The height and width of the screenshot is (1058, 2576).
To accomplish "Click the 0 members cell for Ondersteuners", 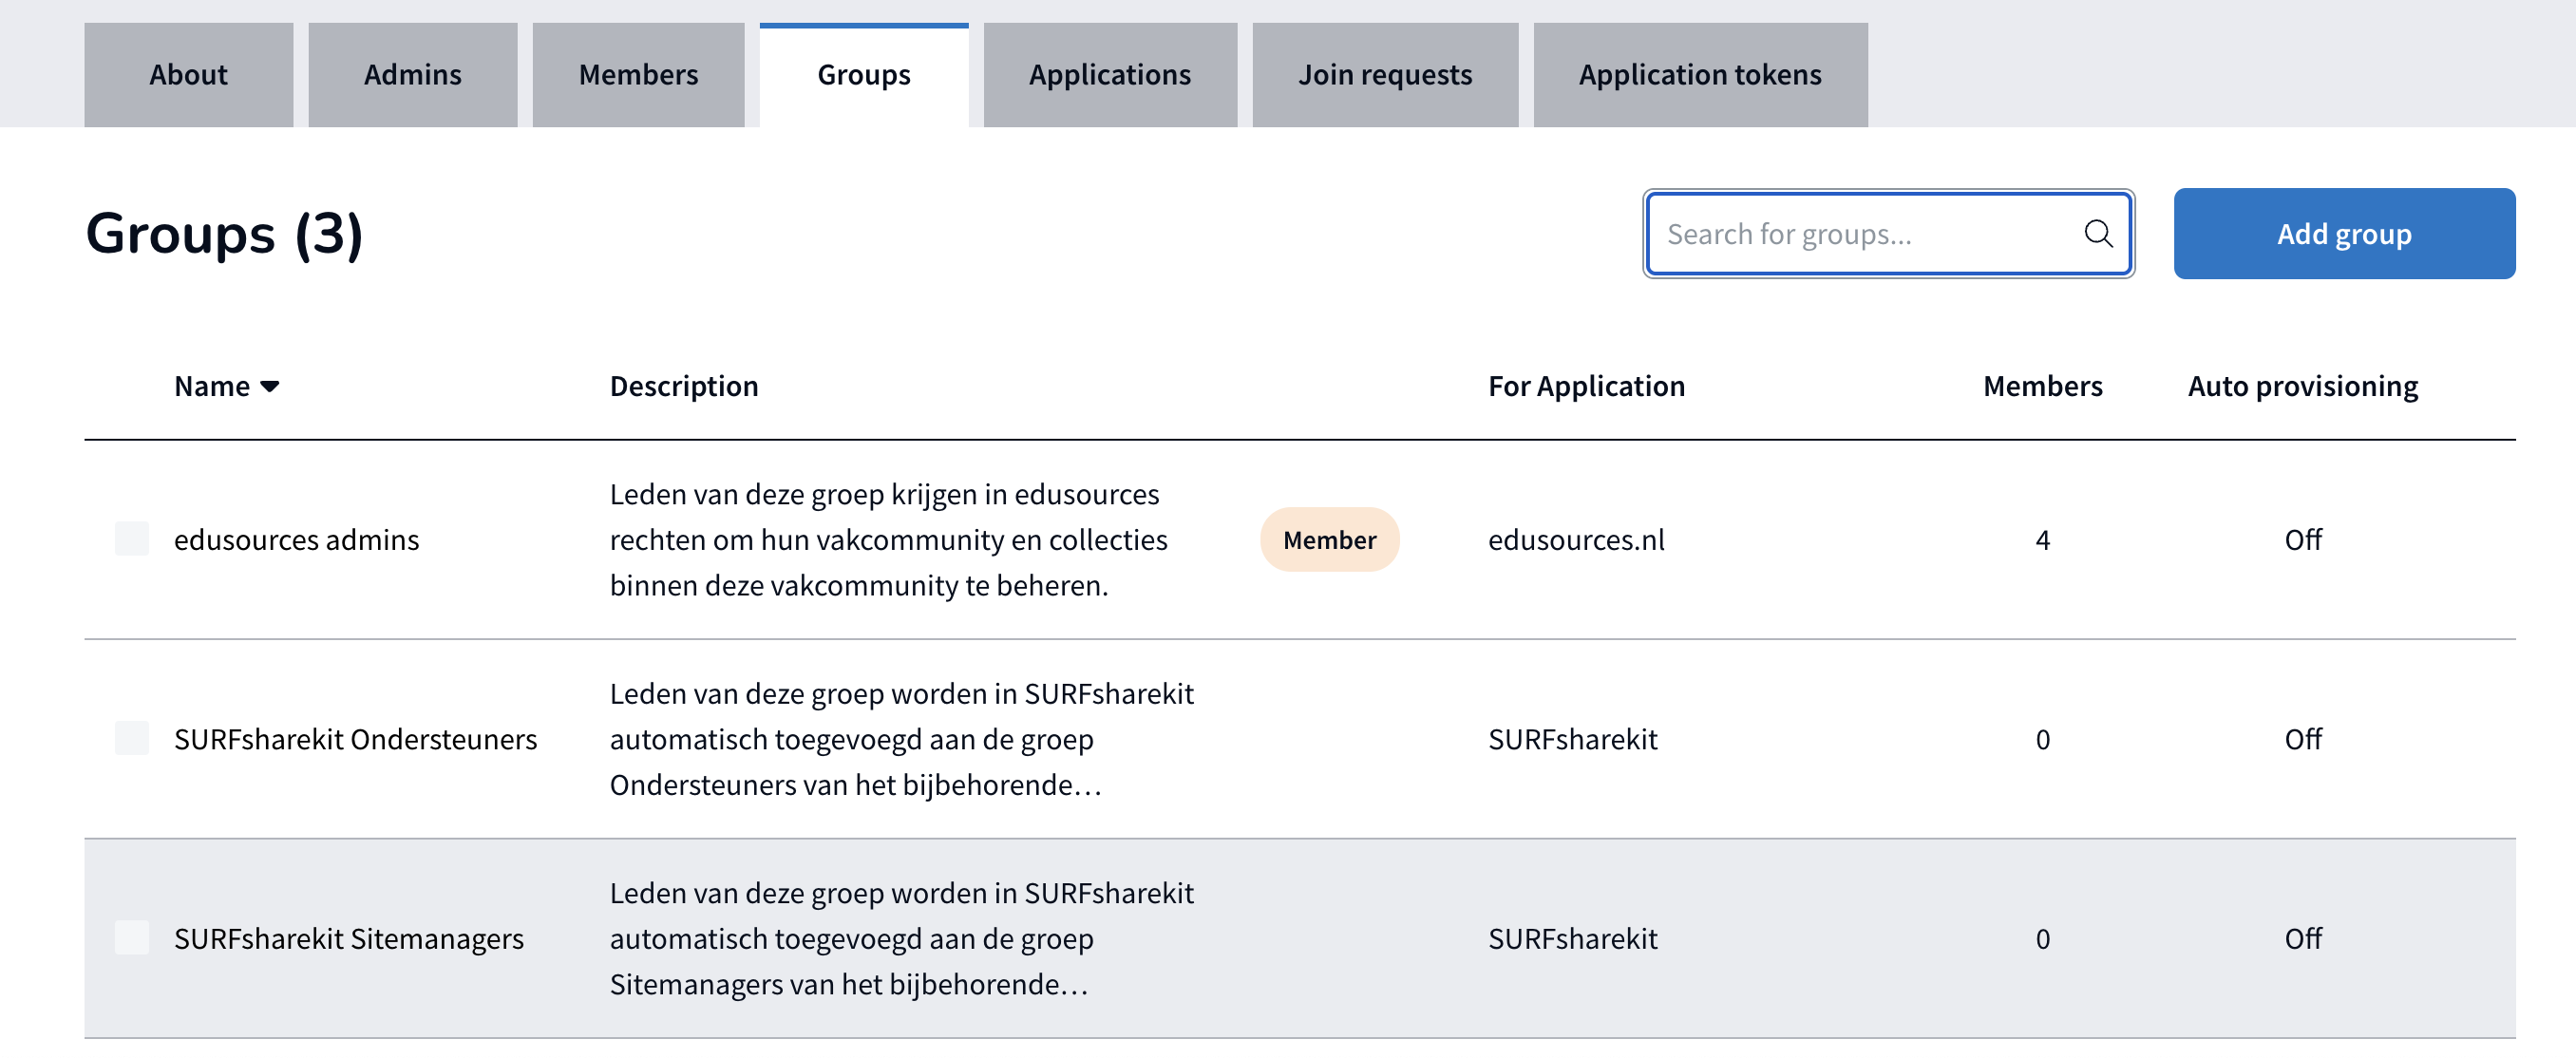I will pos(2042,740).
